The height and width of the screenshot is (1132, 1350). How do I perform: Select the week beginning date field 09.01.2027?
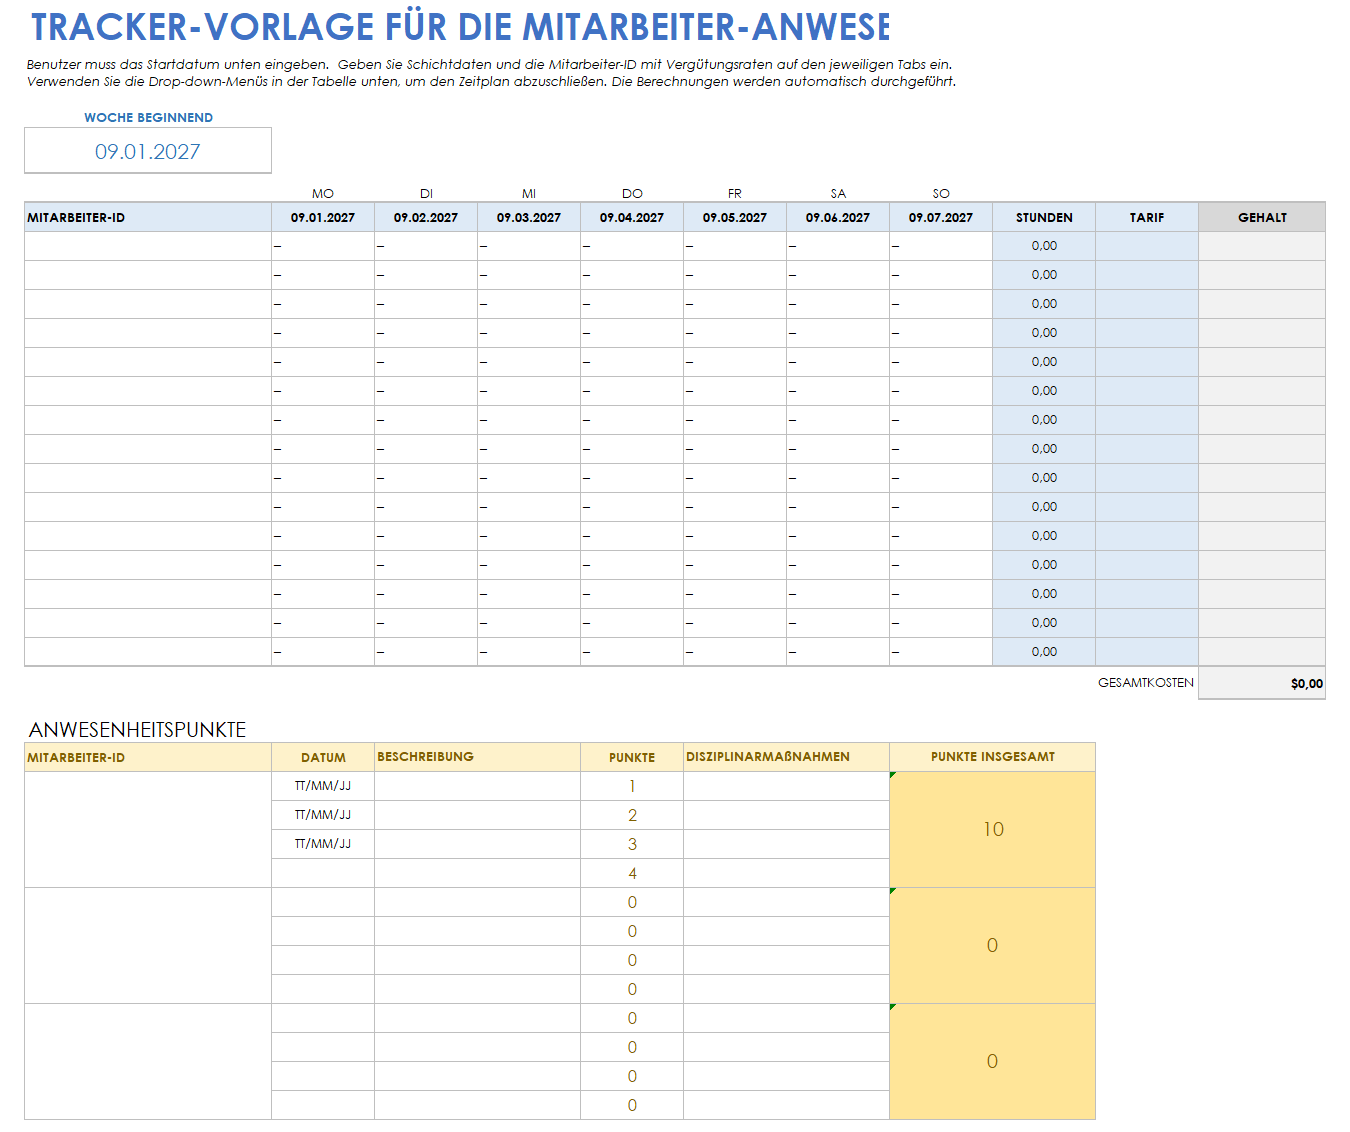point(148,151)
